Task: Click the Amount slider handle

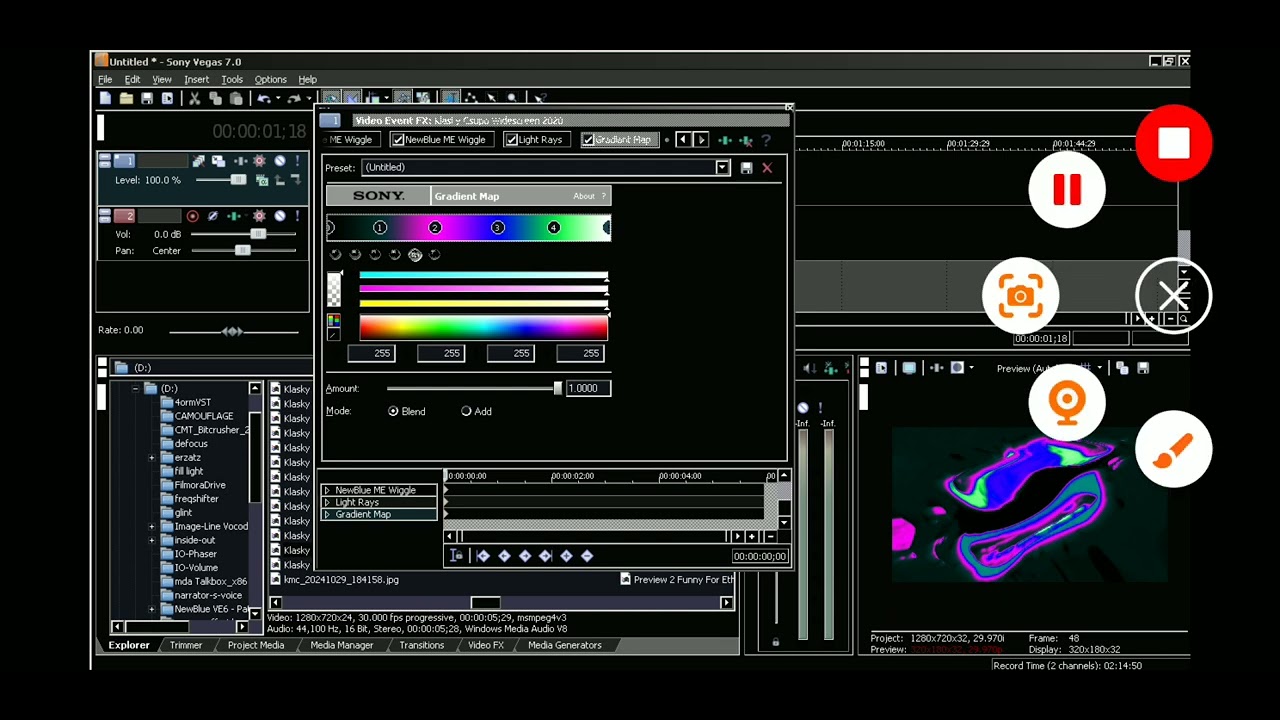Action: (558, 388)
